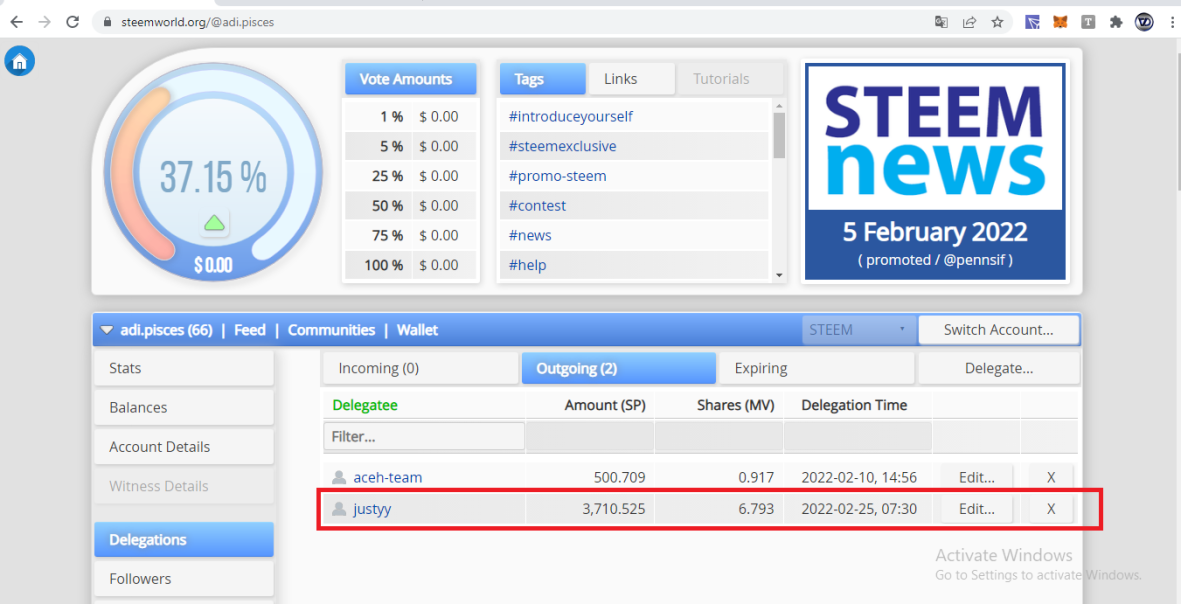The image size is (1181, 604).
Task: Click the share page icon
Action: [x=969, y=22]
